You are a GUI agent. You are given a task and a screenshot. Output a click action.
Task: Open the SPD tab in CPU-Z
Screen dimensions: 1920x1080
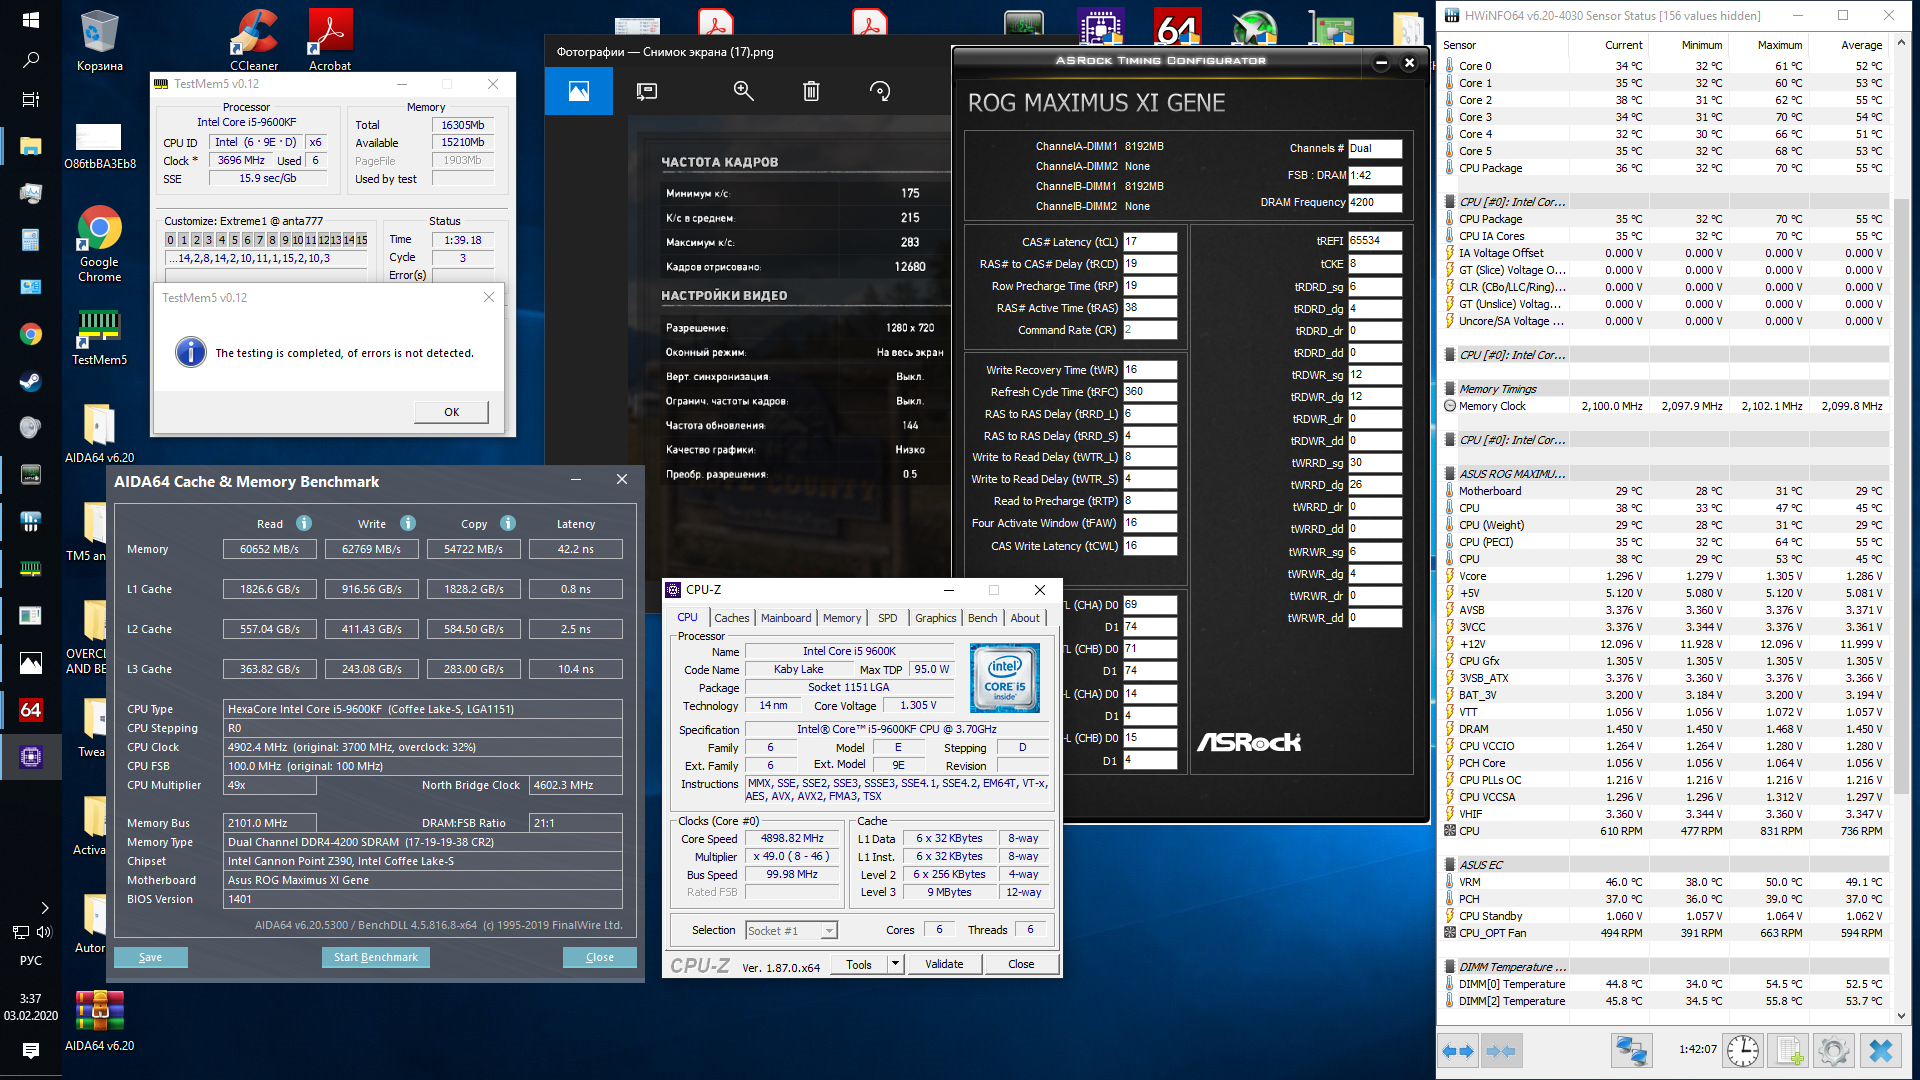887,618
